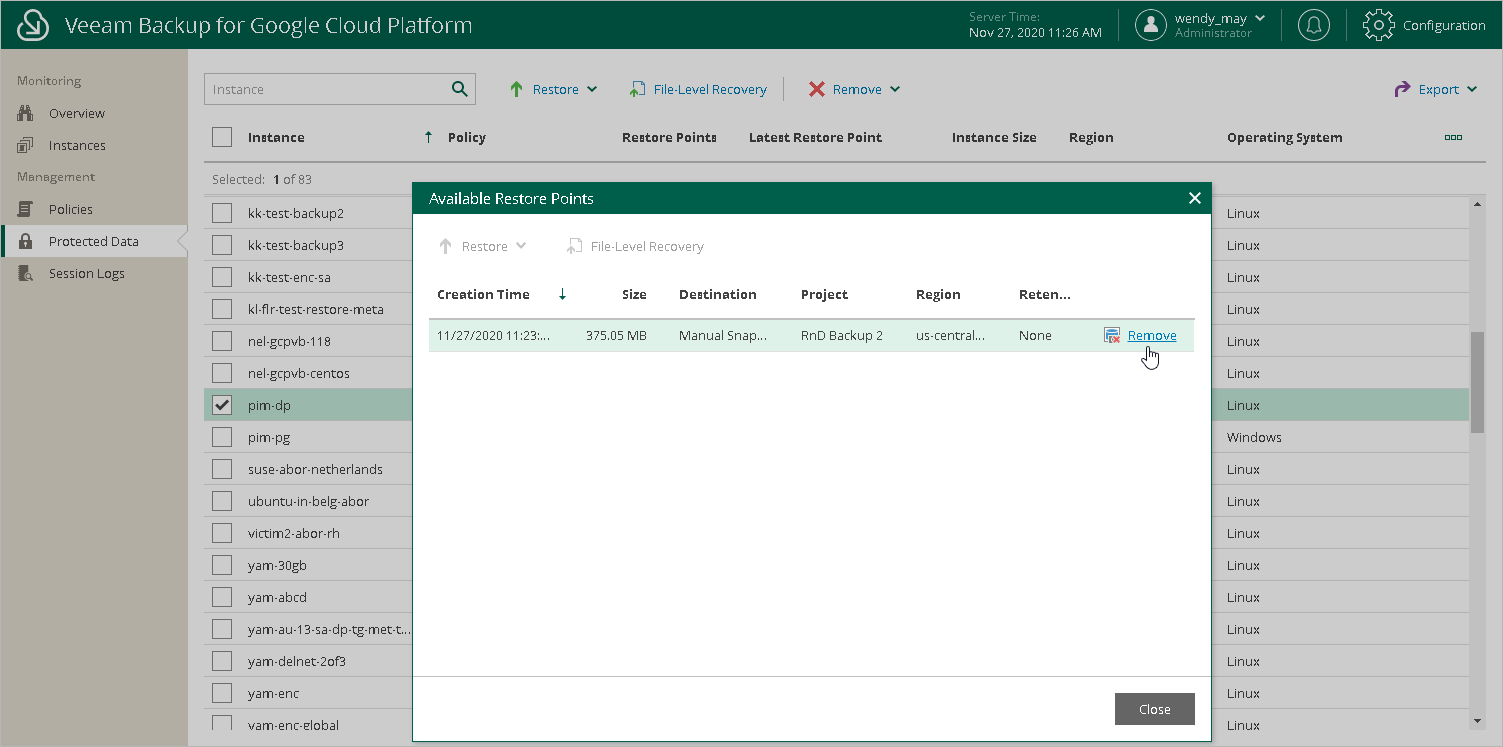1503x747 pixels.
Task: Go to Policies in the sidebar
Action: coord(70,209)
